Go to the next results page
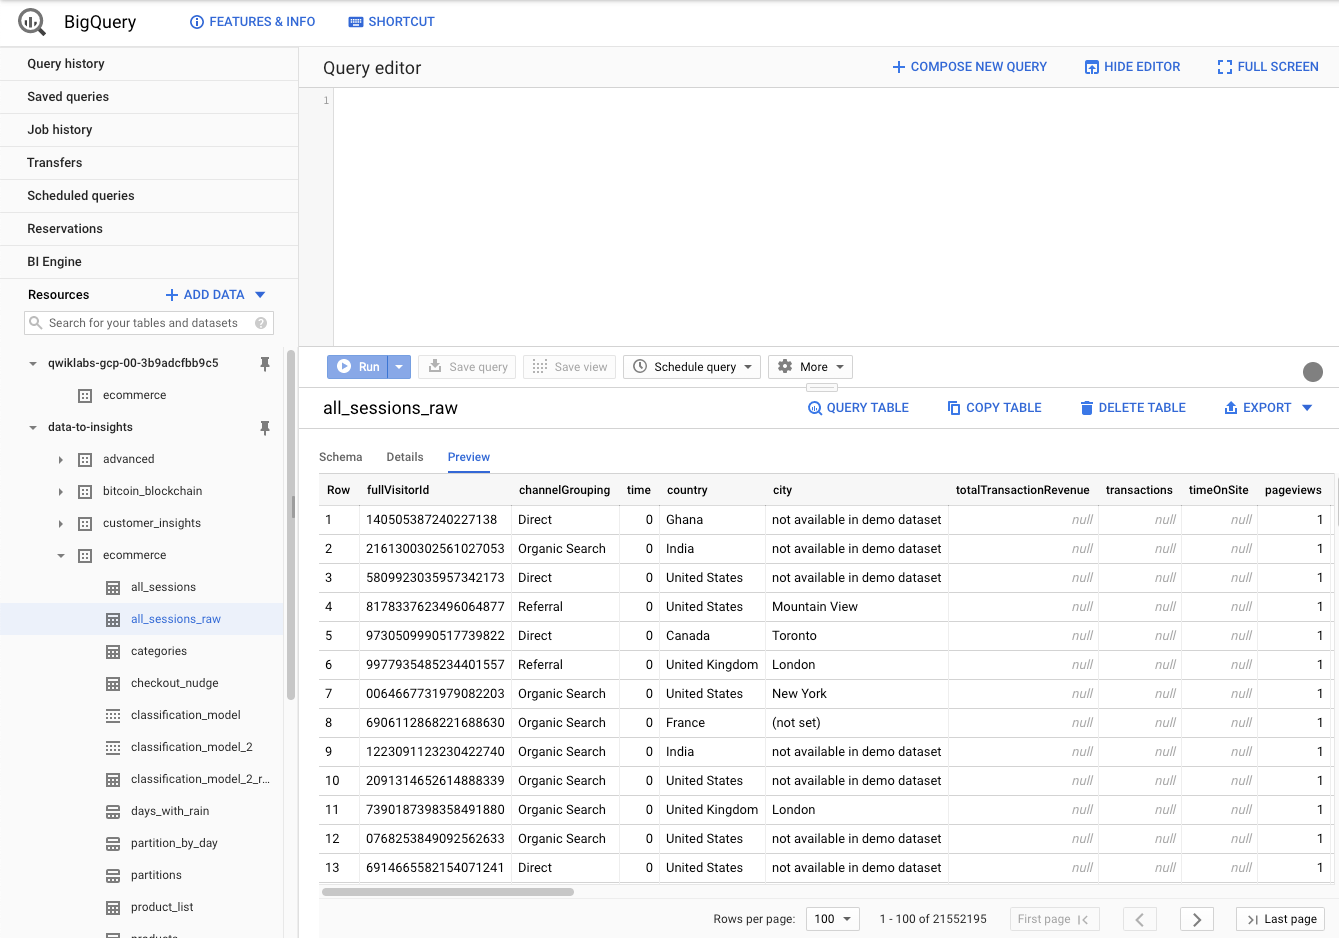Image resolution: width=1339 pixels, height=938 pixels. pyautogui.click(x=1196, y=919)
